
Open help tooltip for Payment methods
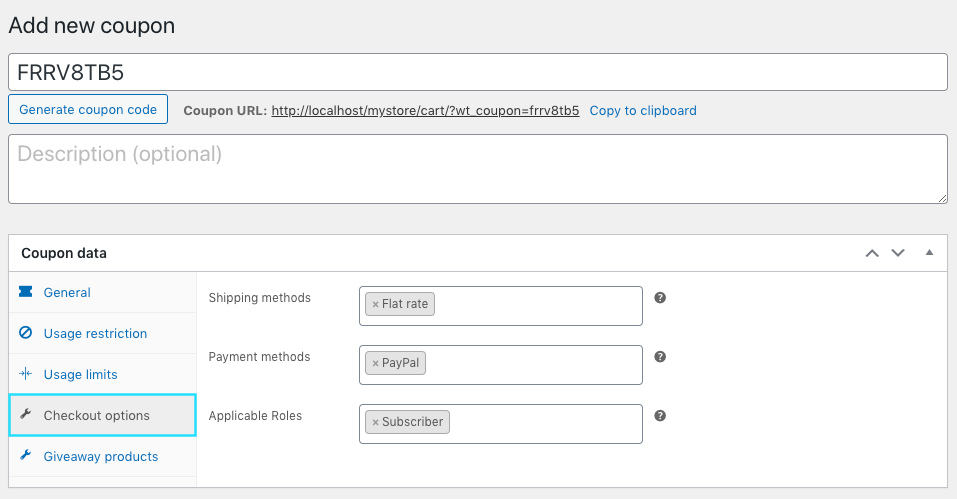coord(660,357)
